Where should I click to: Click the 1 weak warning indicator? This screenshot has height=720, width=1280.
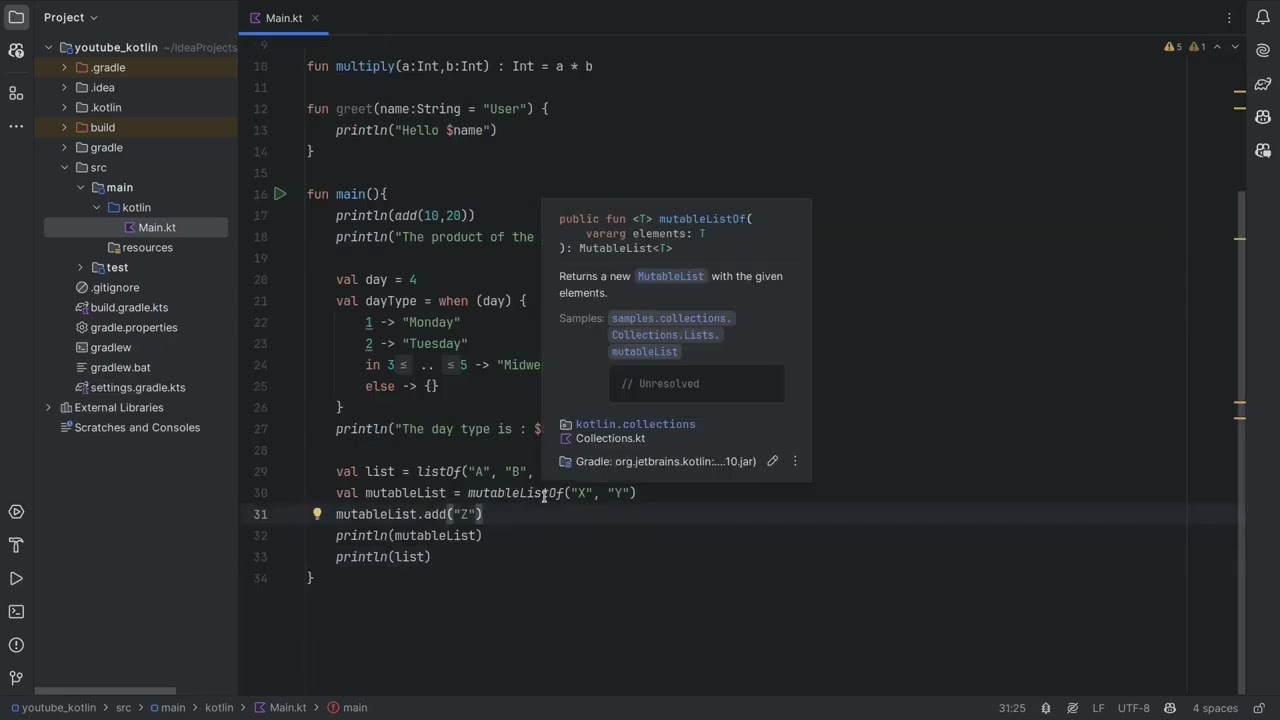coord(1197,47)
